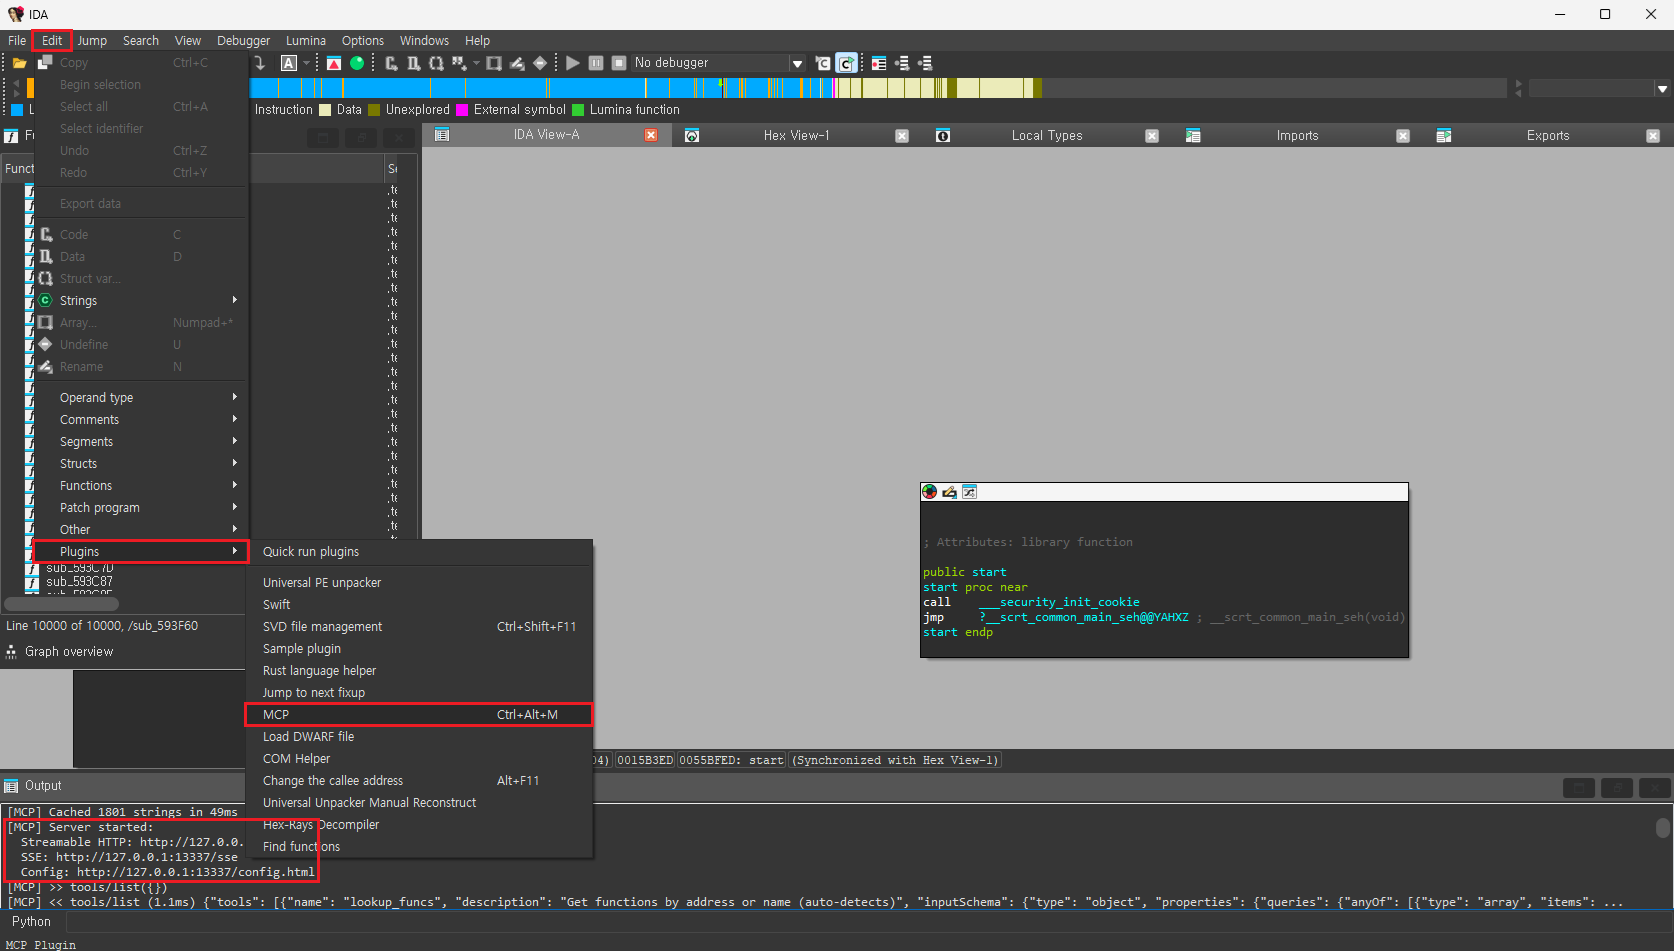Switch to the Imports tab
The height and width of the screenshot is (951, 1674).
coord(1297,136)
